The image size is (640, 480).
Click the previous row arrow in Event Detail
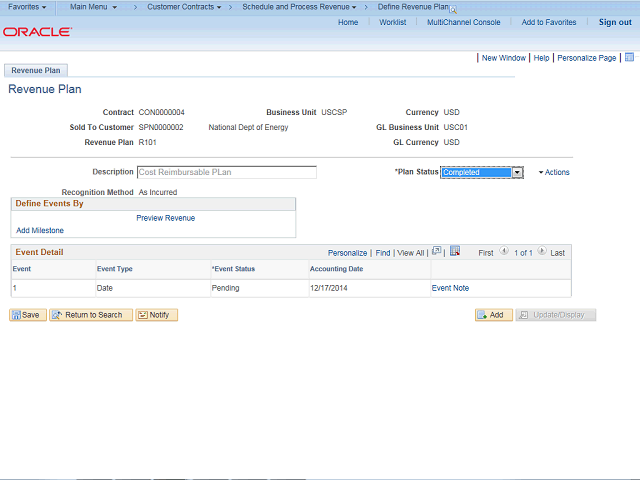click(504, 251)
